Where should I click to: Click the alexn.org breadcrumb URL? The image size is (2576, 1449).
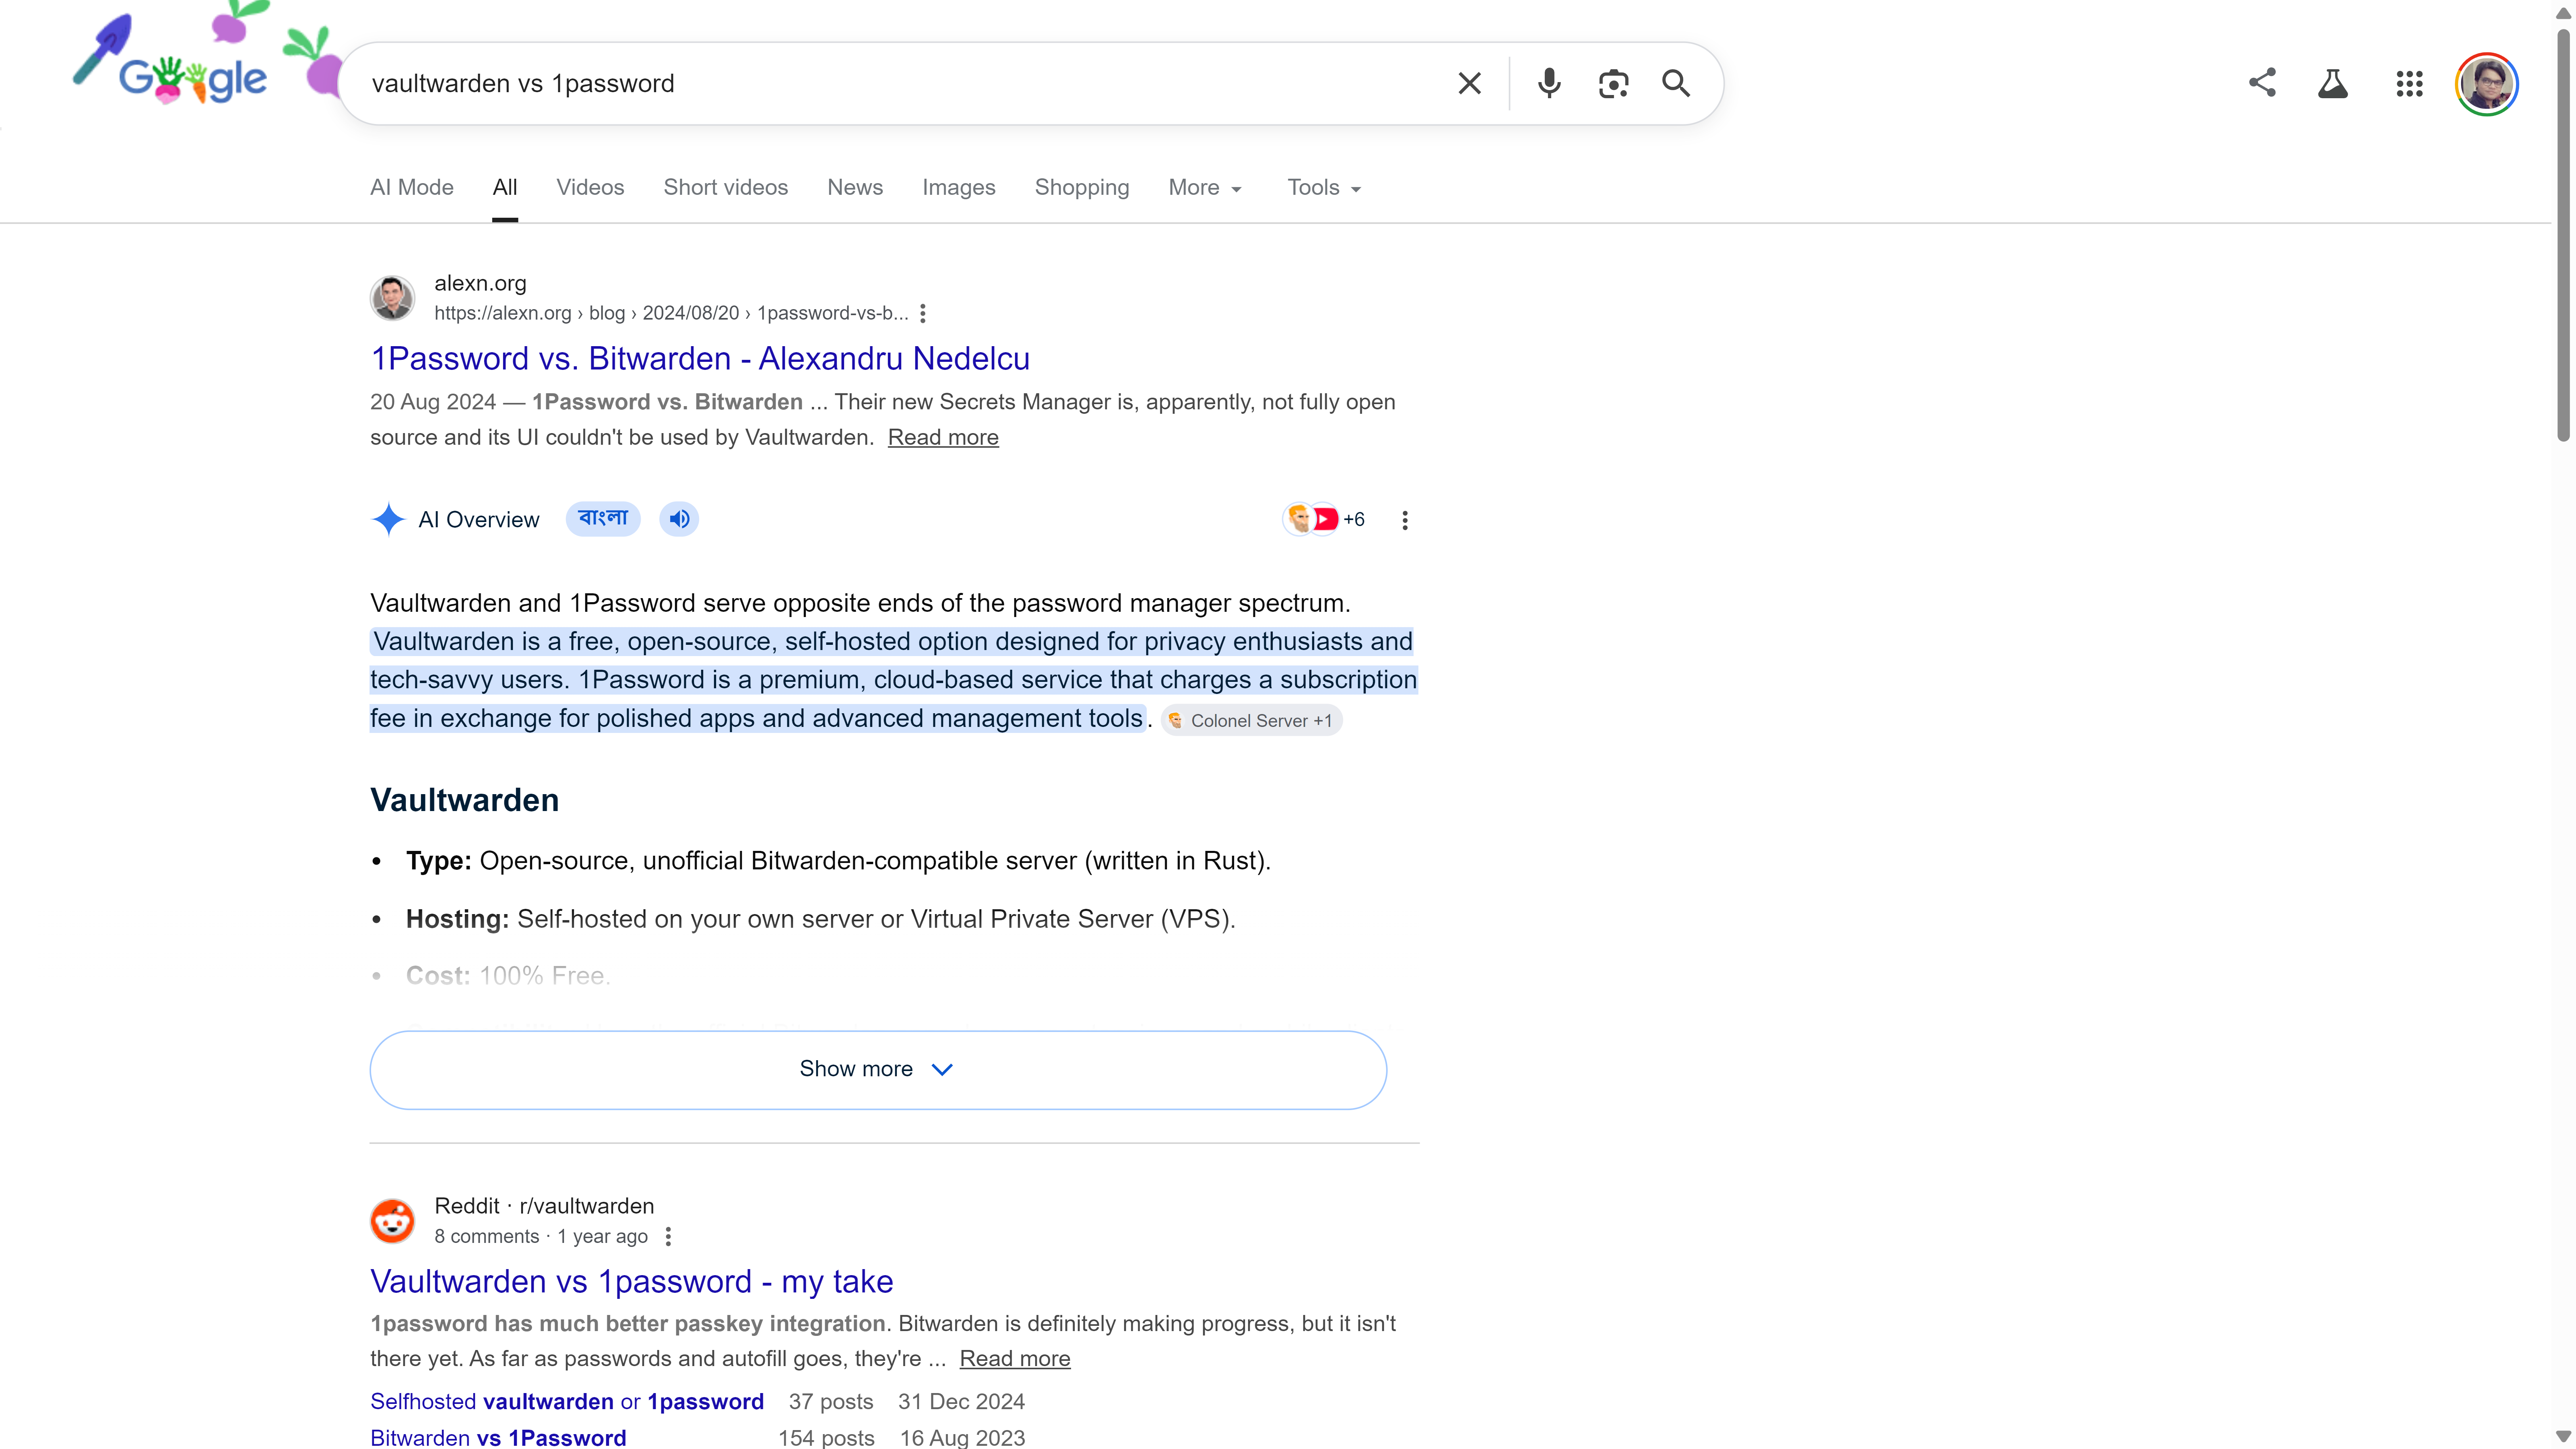pyautogui.click(x=671, y=313)
